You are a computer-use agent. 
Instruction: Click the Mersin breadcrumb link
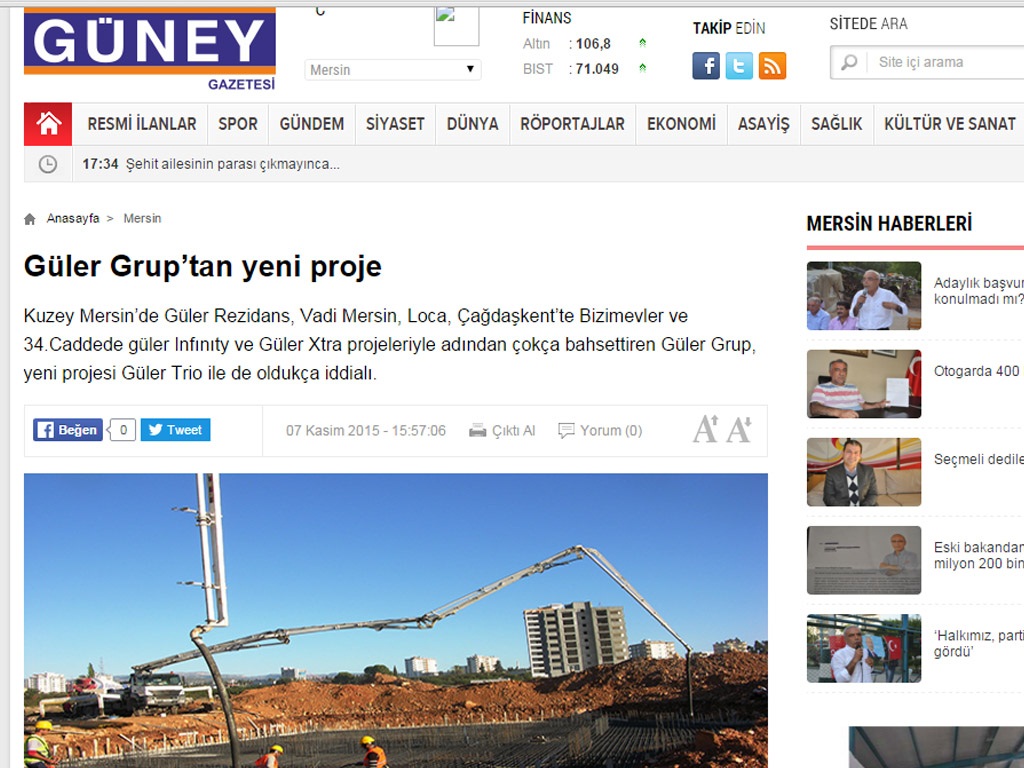pos(142,219)
